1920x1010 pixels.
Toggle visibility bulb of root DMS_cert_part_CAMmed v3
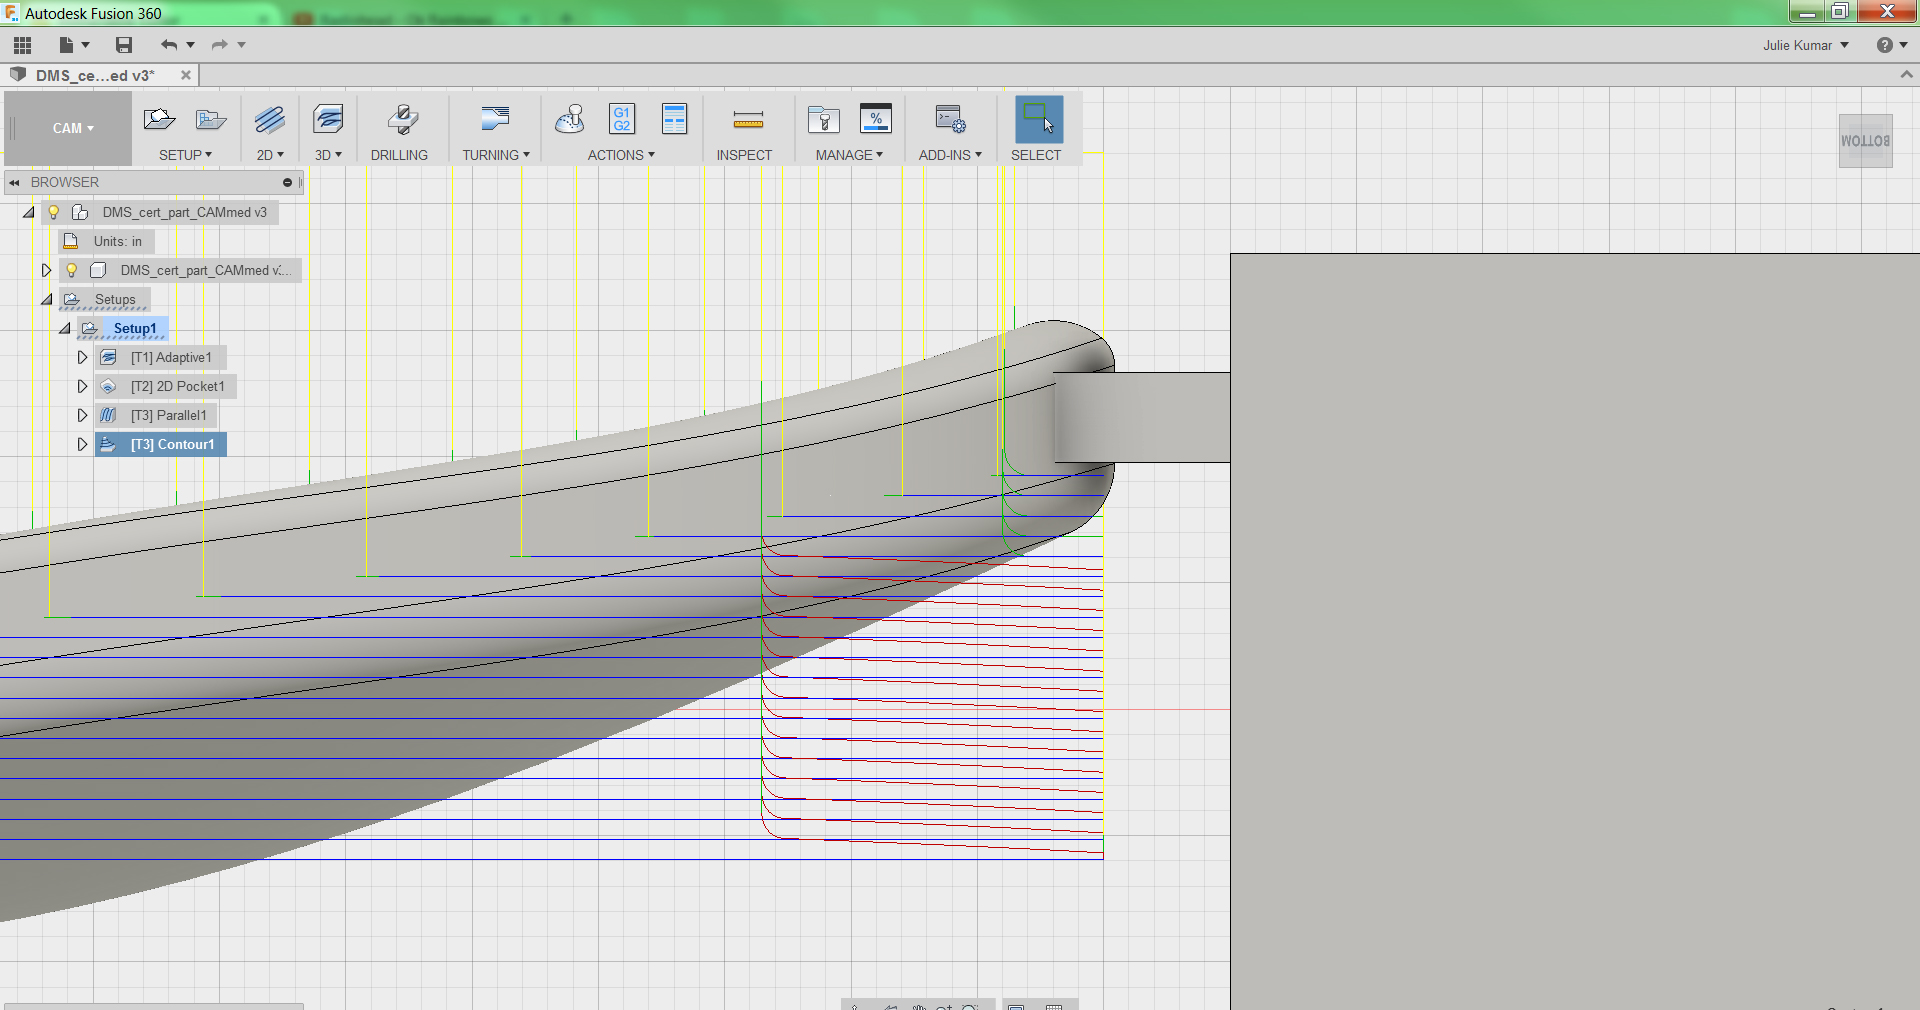54,212
